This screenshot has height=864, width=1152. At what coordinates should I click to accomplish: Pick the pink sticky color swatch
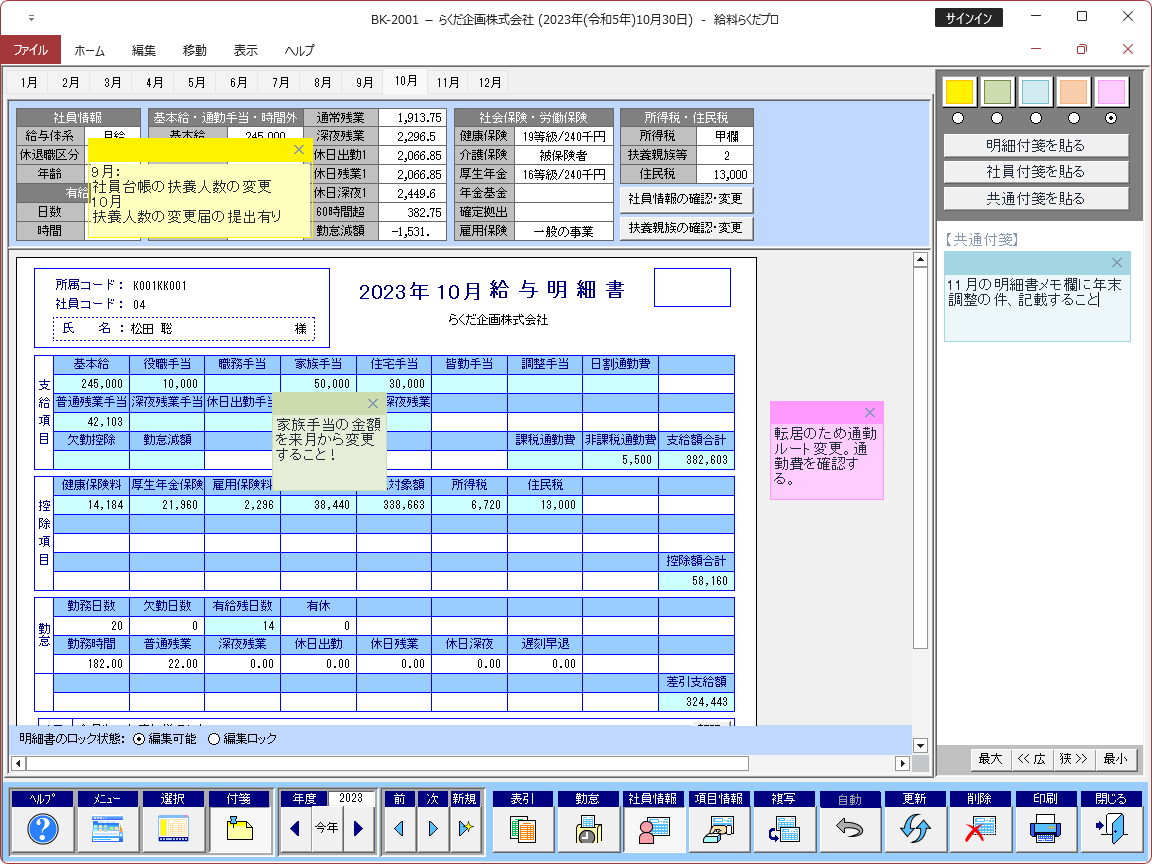click(1112, 92)
